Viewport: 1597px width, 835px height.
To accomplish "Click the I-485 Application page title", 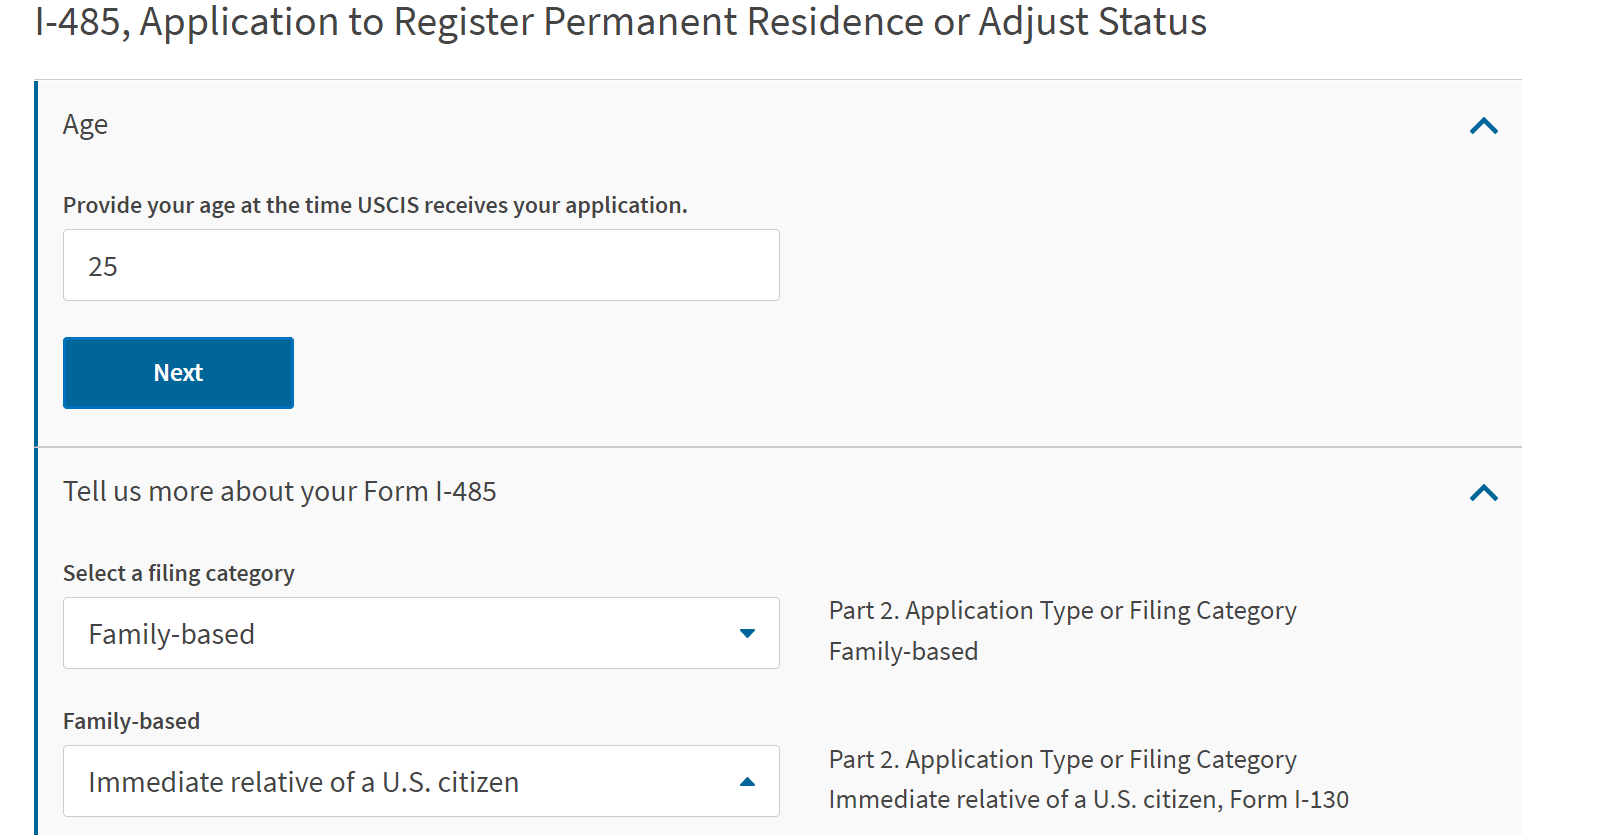I will 620,22.
